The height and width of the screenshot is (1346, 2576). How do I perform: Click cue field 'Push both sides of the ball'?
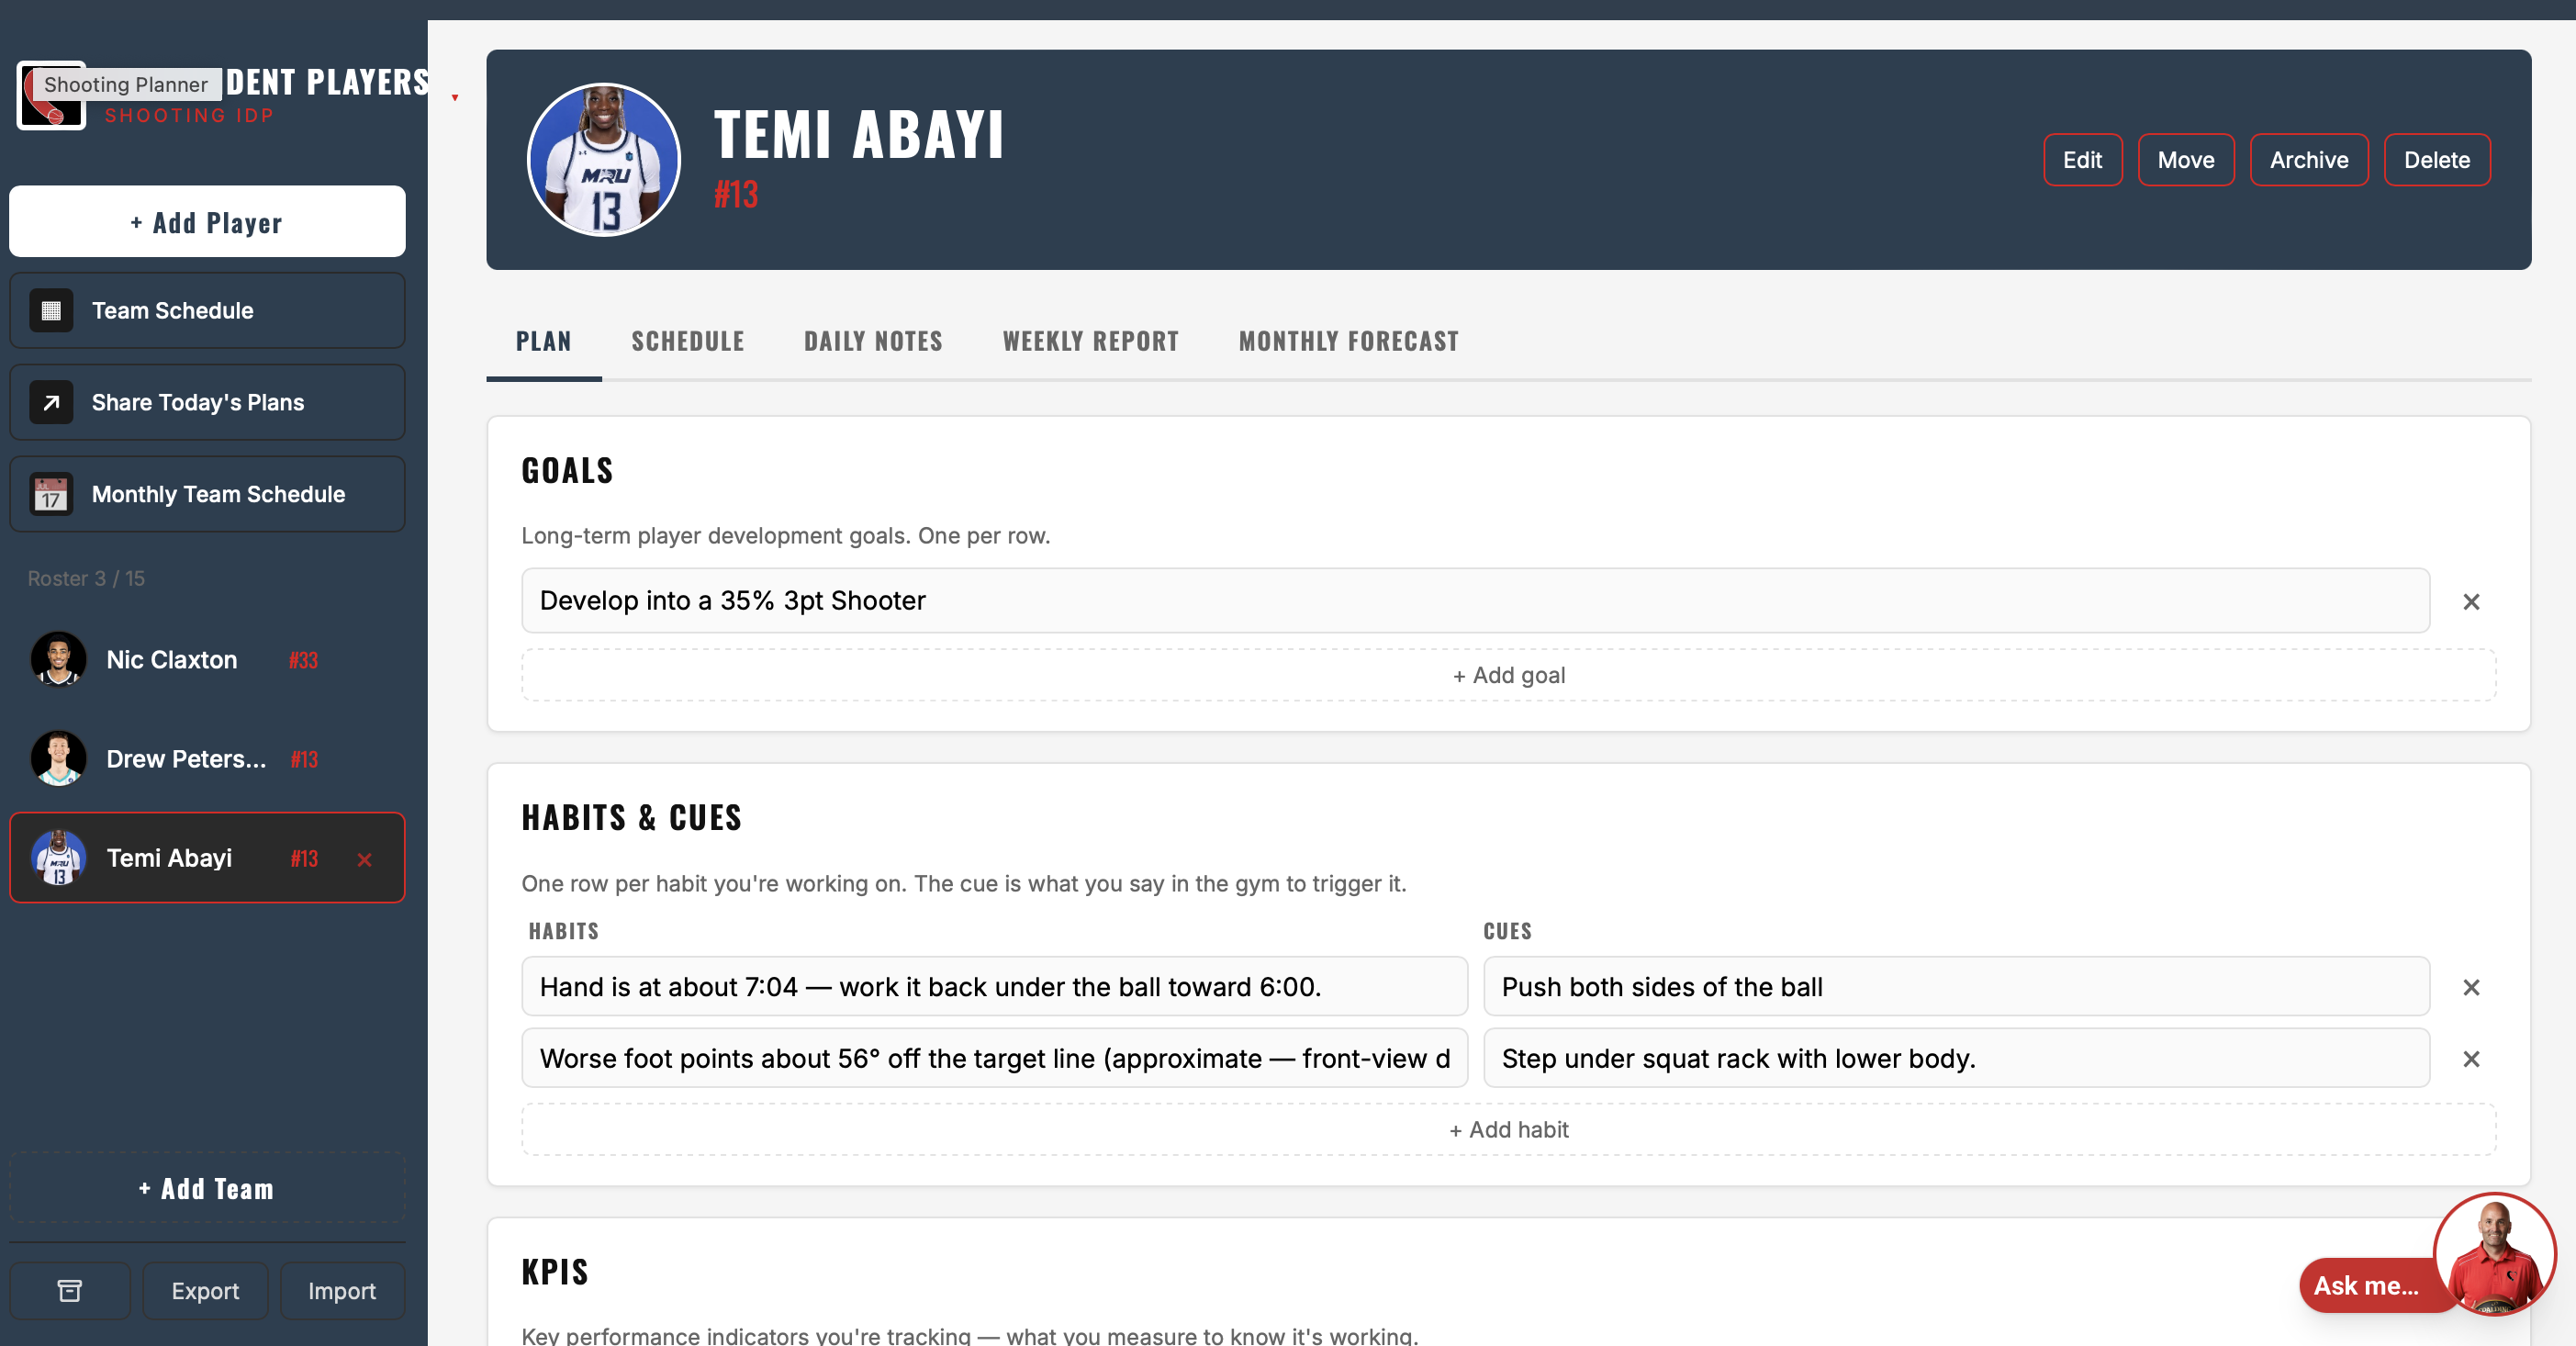click(x=1957, y=987)
